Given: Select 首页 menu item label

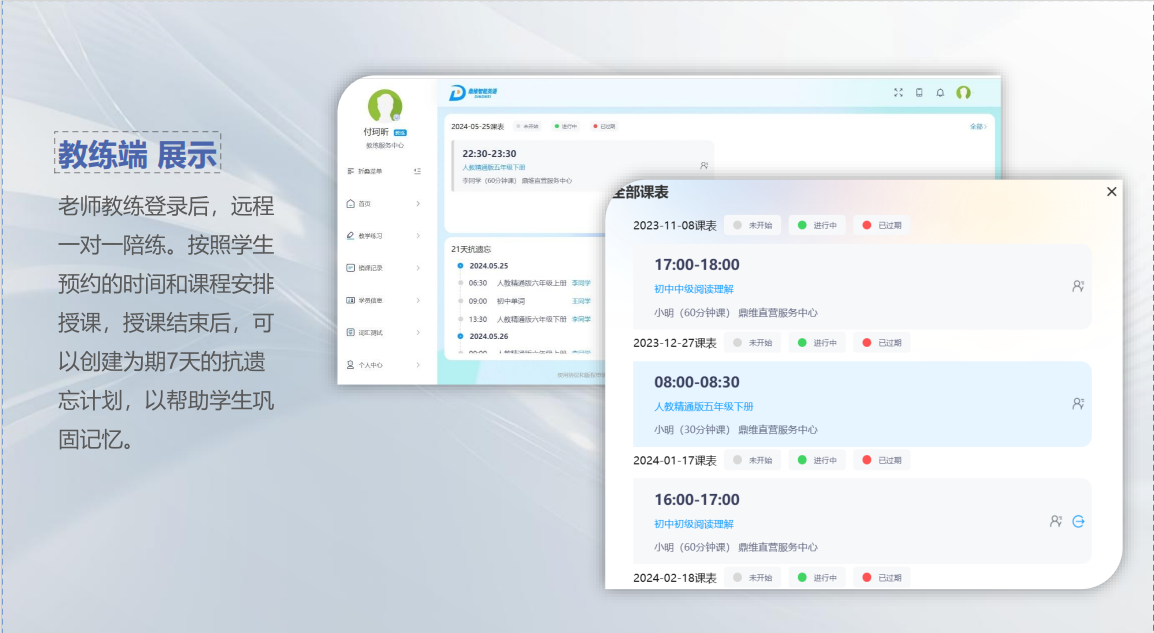Looking at the screenshot, I should [364, 204].
